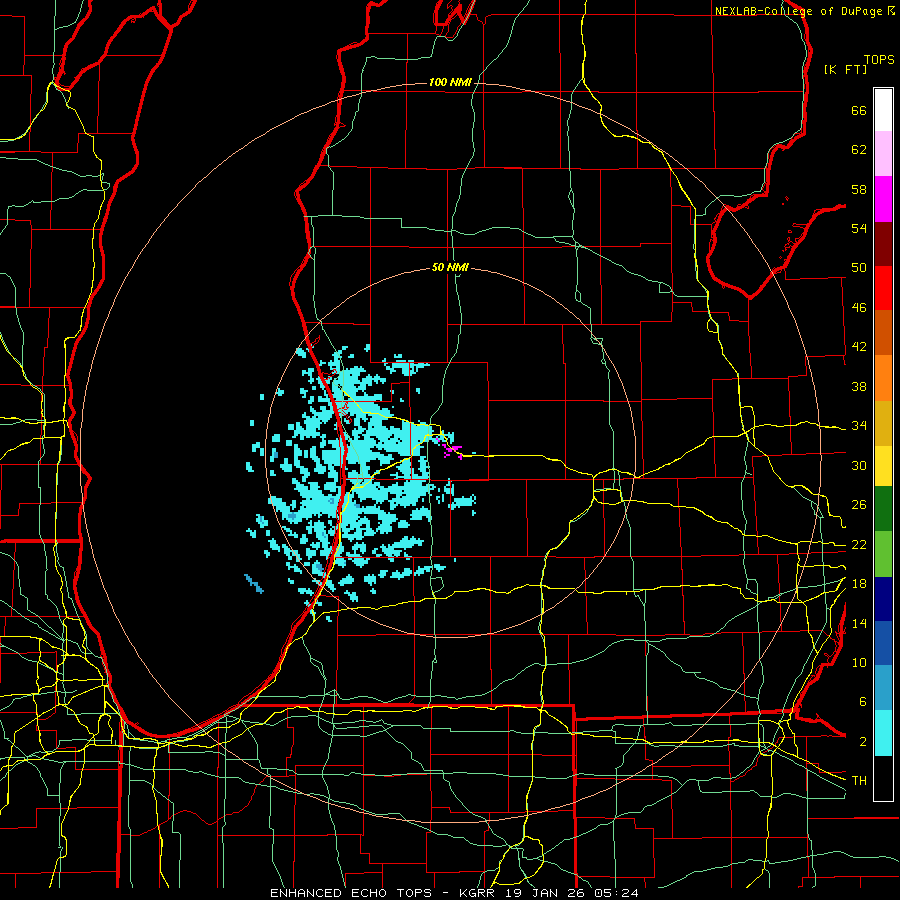Viewport: 900px width, 900px height.
Task: Click the dark red 54 K FT swatch
Action: pyautogui.click(x=883, y=243)
